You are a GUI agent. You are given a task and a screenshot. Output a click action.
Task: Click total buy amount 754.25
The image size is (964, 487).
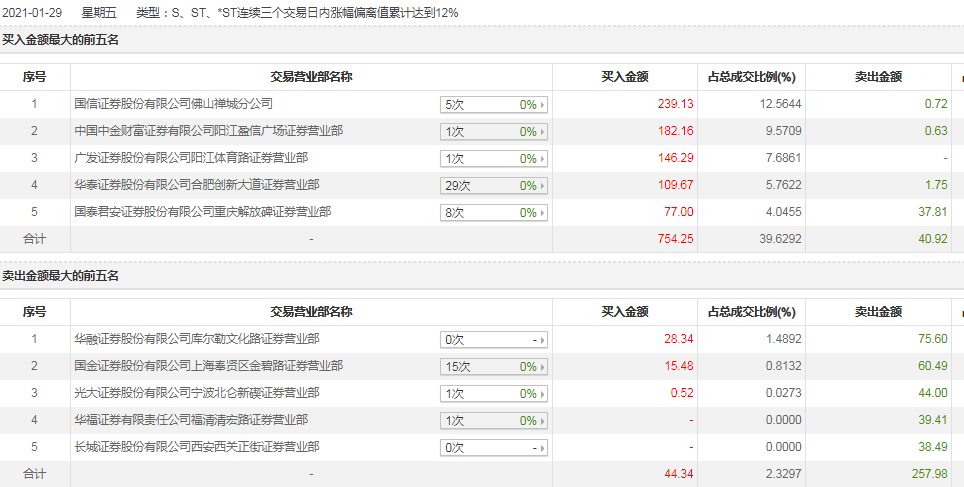click(675, 239)
